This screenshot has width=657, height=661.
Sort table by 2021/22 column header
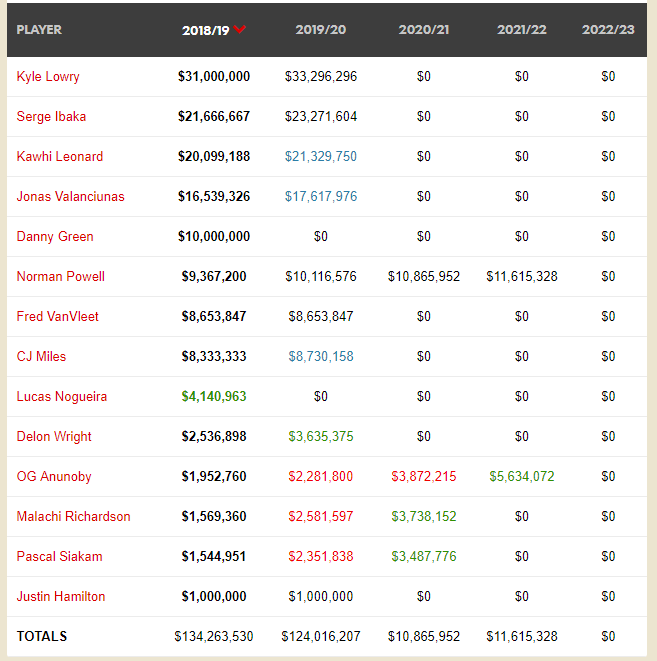pos(522,30)
